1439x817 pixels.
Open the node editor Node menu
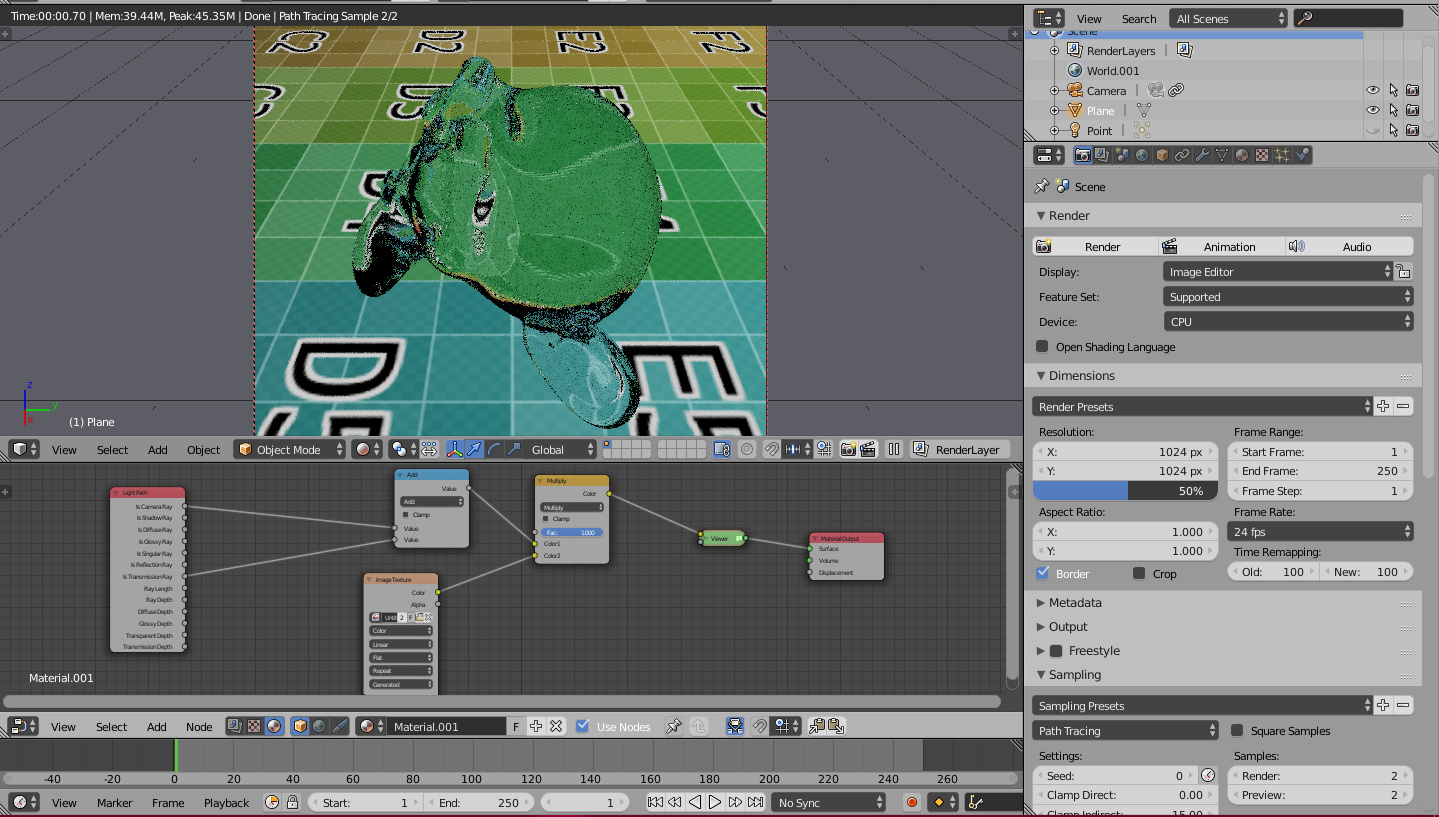coord(199,726)
